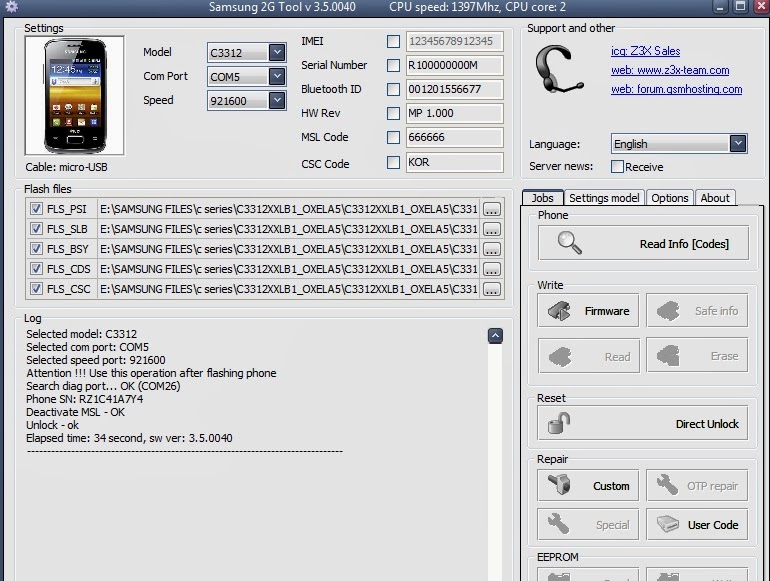This screenshot has height=581, width=770.
Task: Click the padlock icon on Direct Unlock
Action: click(x=559, y=423)
